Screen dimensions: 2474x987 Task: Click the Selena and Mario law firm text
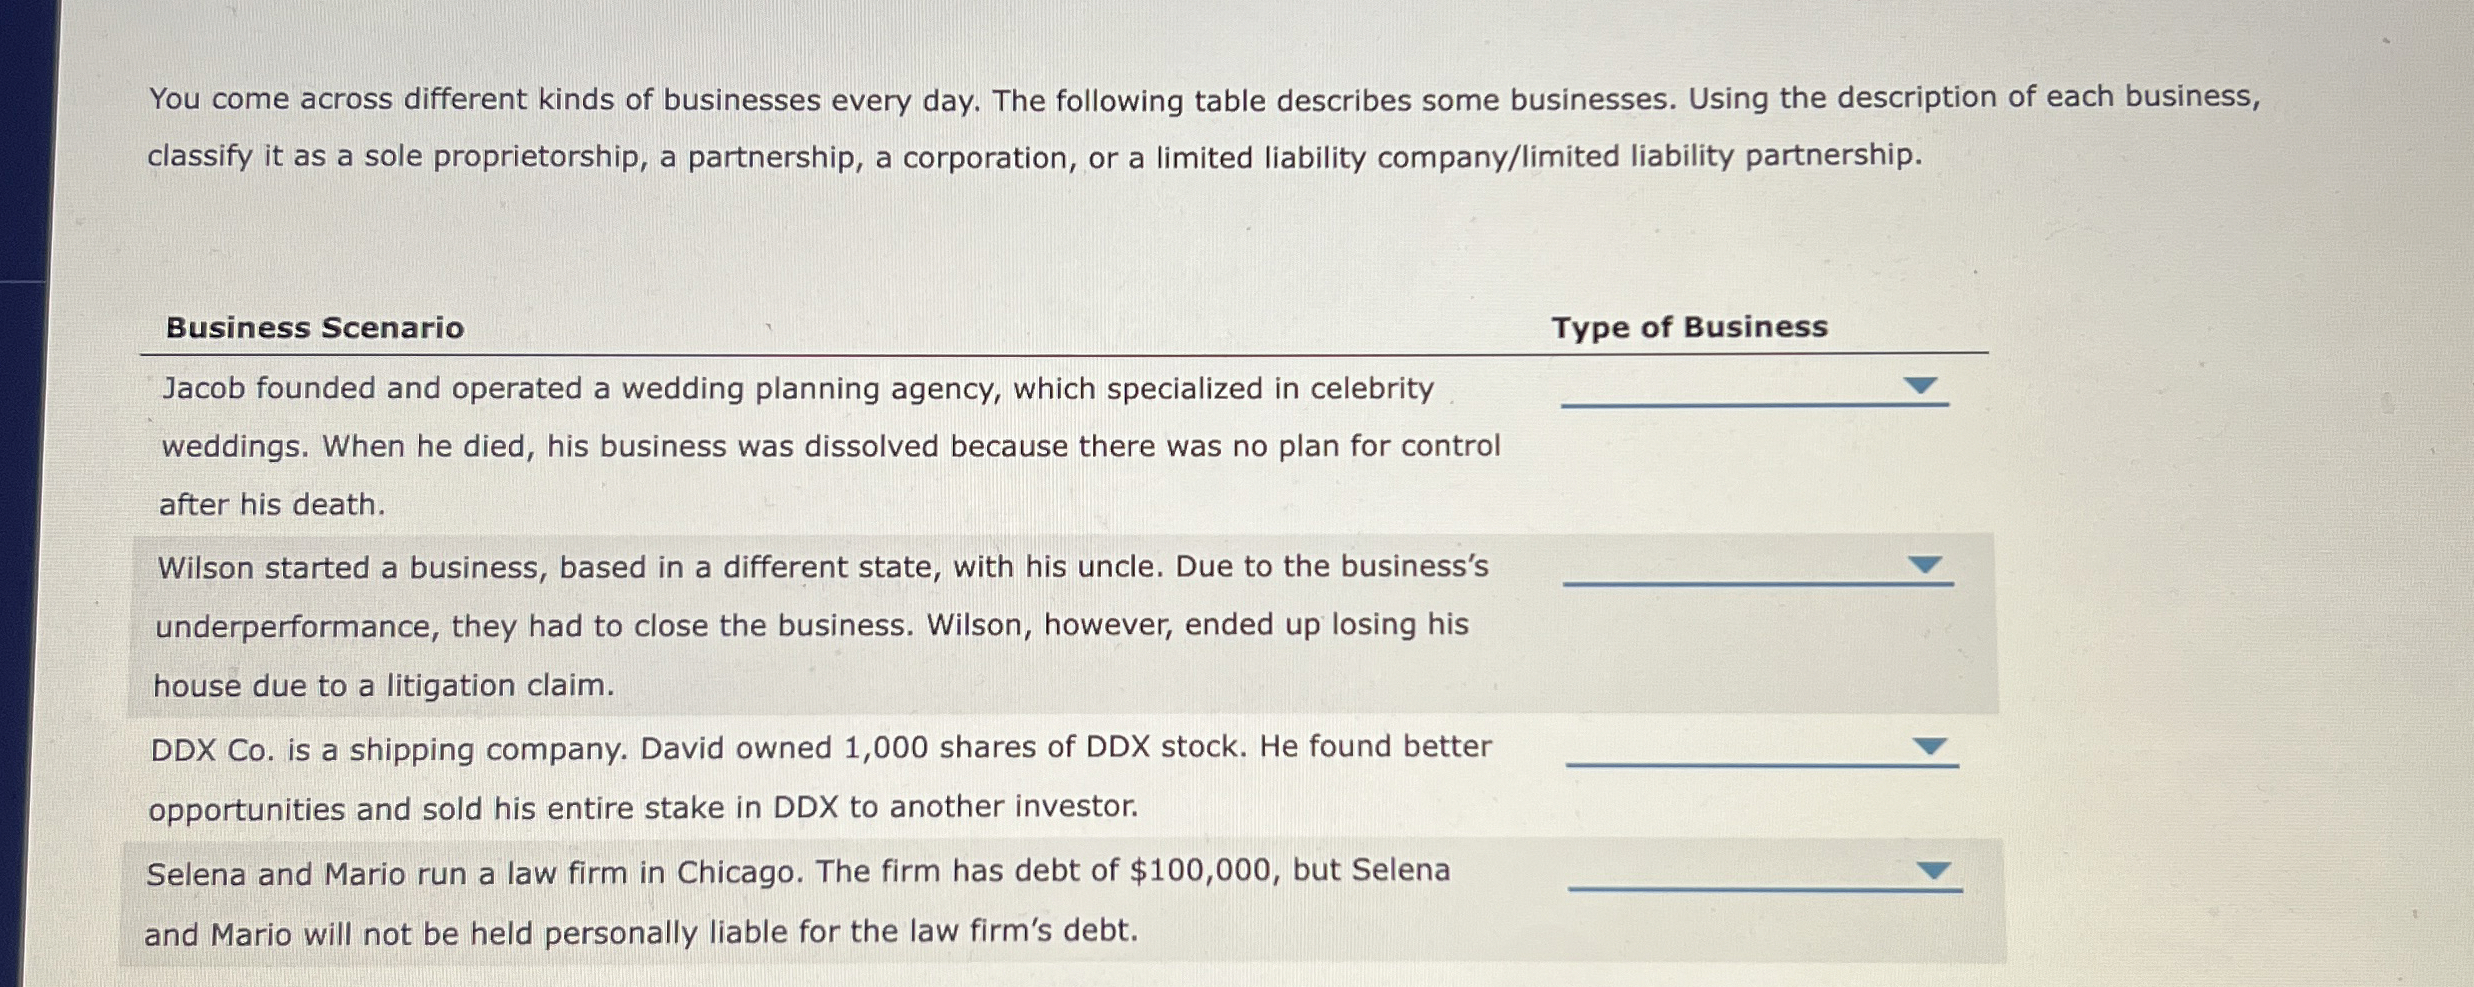(797, 902)
